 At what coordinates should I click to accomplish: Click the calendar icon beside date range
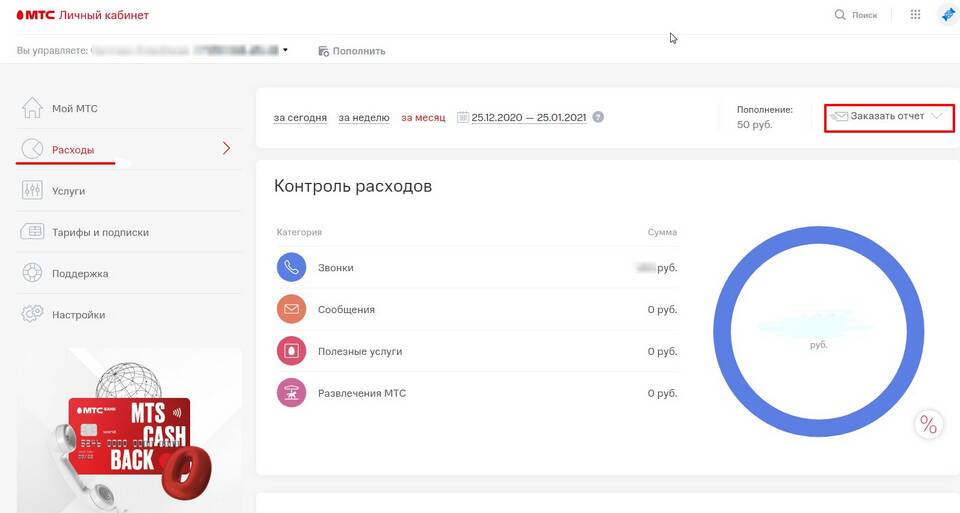[463, 117]
